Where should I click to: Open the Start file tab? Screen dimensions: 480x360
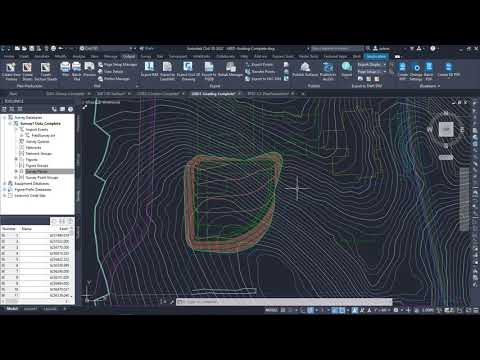[13, 94]
